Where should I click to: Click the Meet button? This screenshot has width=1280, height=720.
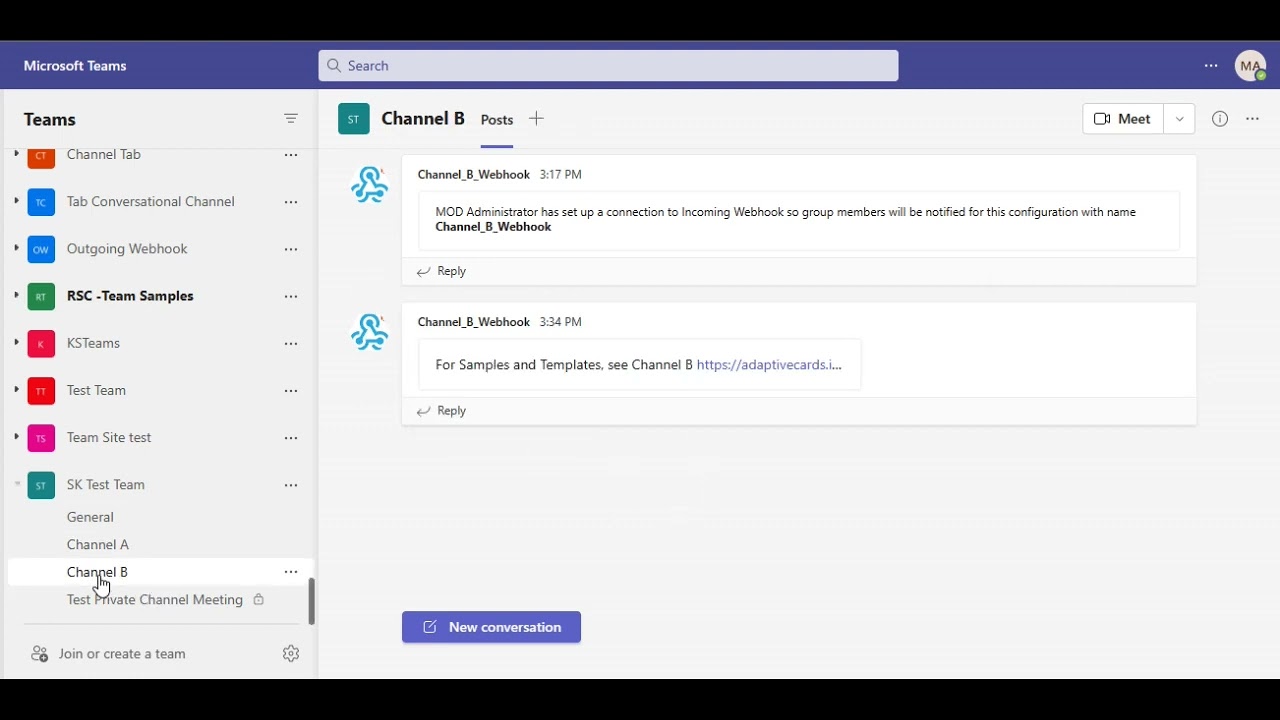pos(1123,119)
